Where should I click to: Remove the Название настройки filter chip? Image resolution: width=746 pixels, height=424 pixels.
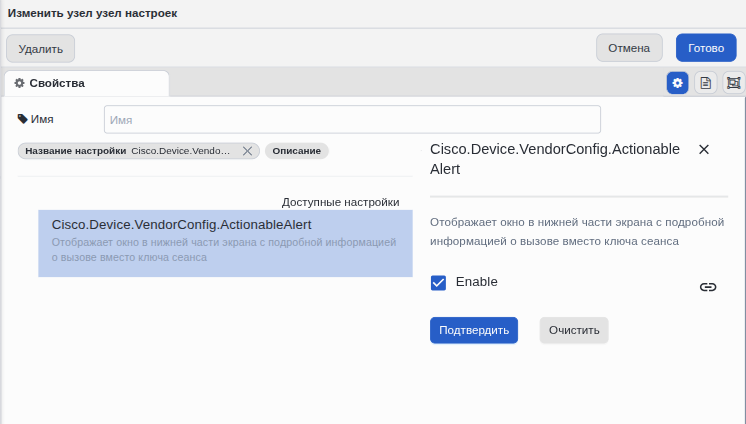click(x=247, y=151)
